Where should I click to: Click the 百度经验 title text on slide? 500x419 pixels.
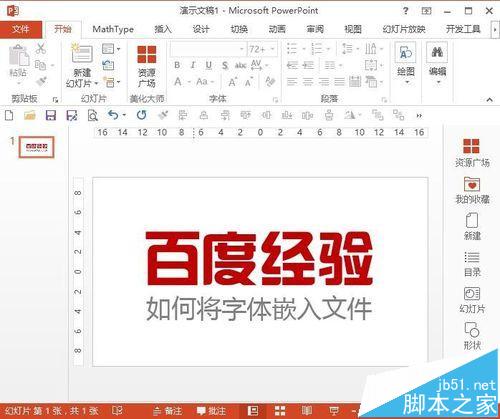[259, 259]
